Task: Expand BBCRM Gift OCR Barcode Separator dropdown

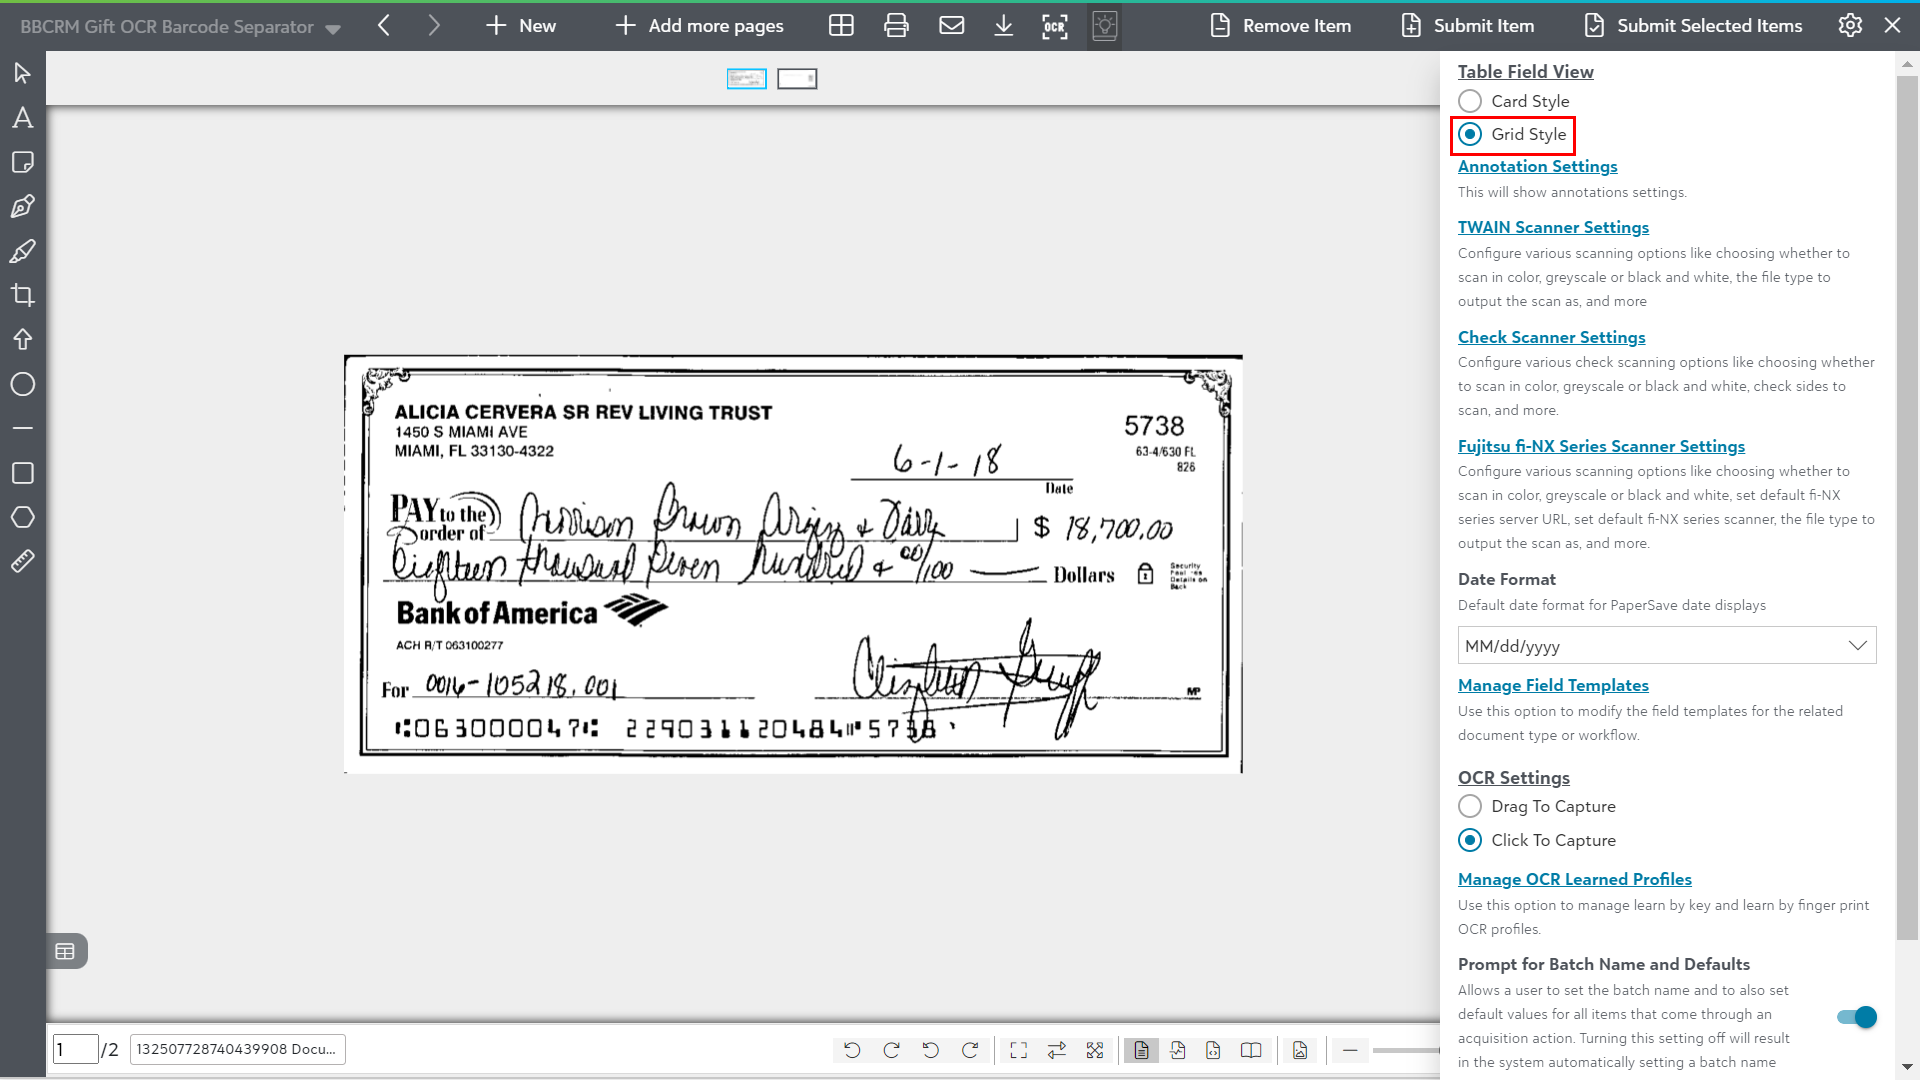Action: point(333,28)
